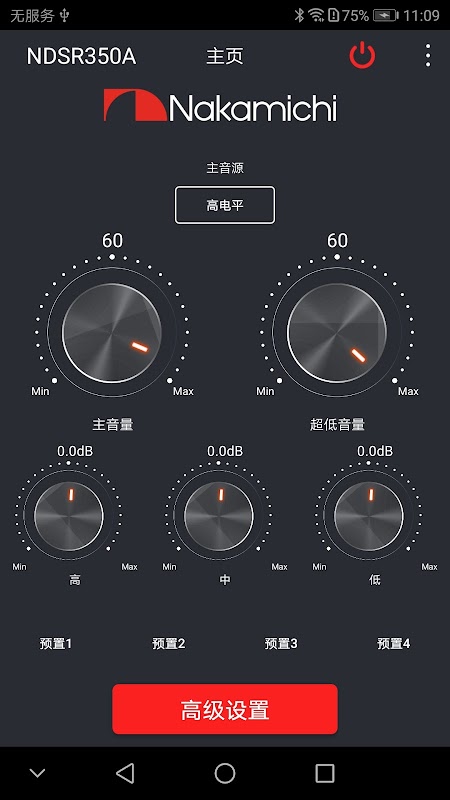Tap the Android recent apps button
The width and height of the screenshot is (450, 800).
(324, 773)
